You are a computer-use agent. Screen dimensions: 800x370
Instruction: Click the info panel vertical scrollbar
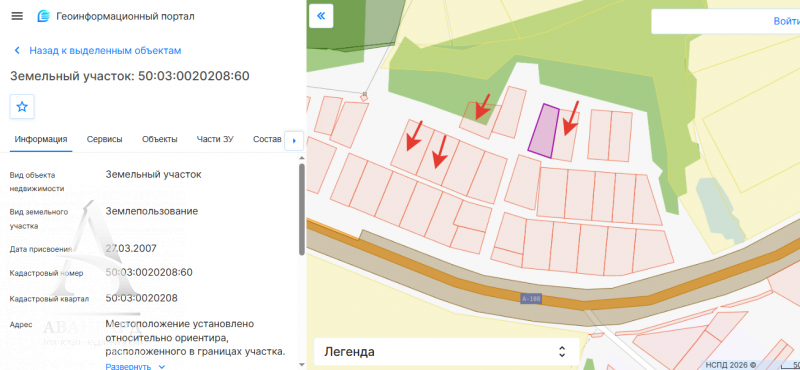[302, 209]
